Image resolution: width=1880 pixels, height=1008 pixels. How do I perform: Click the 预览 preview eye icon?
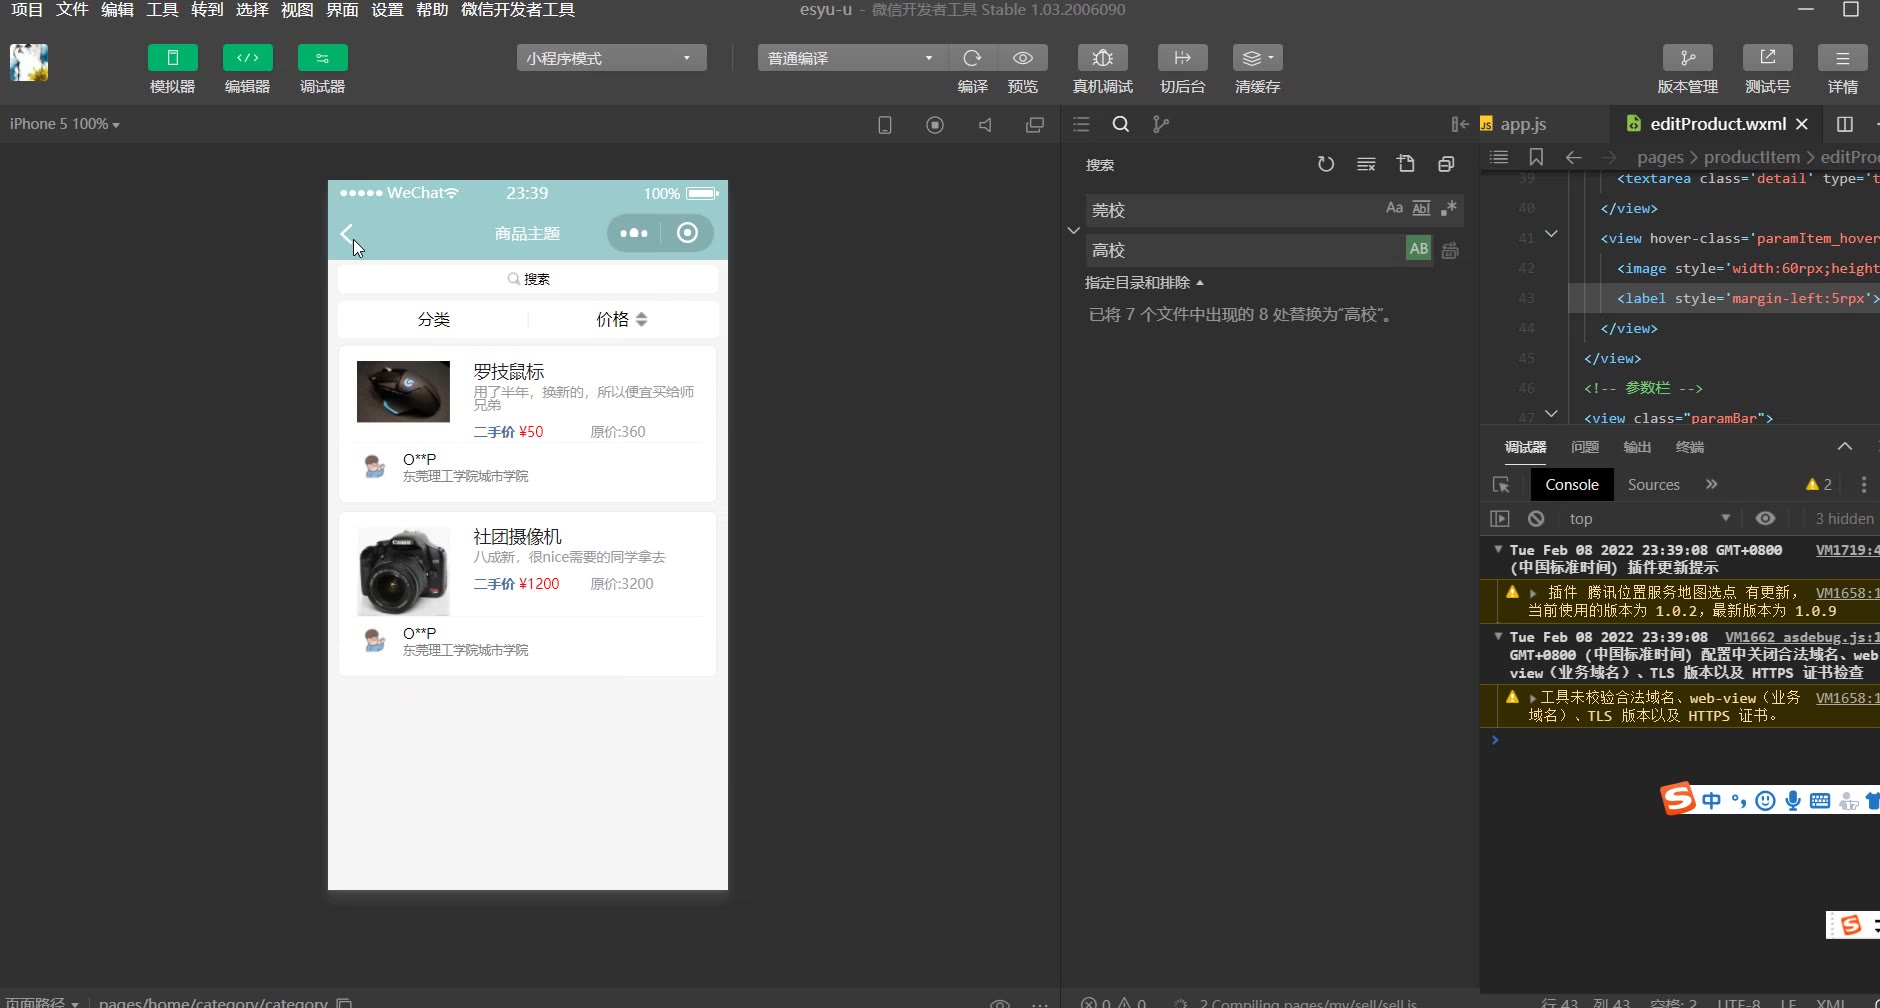coord(1022,58)
